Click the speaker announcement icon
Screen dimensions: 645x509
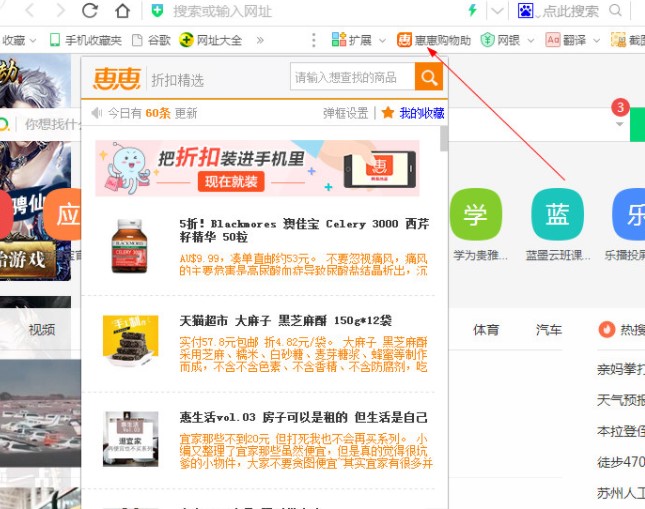[x=97, y=113]
